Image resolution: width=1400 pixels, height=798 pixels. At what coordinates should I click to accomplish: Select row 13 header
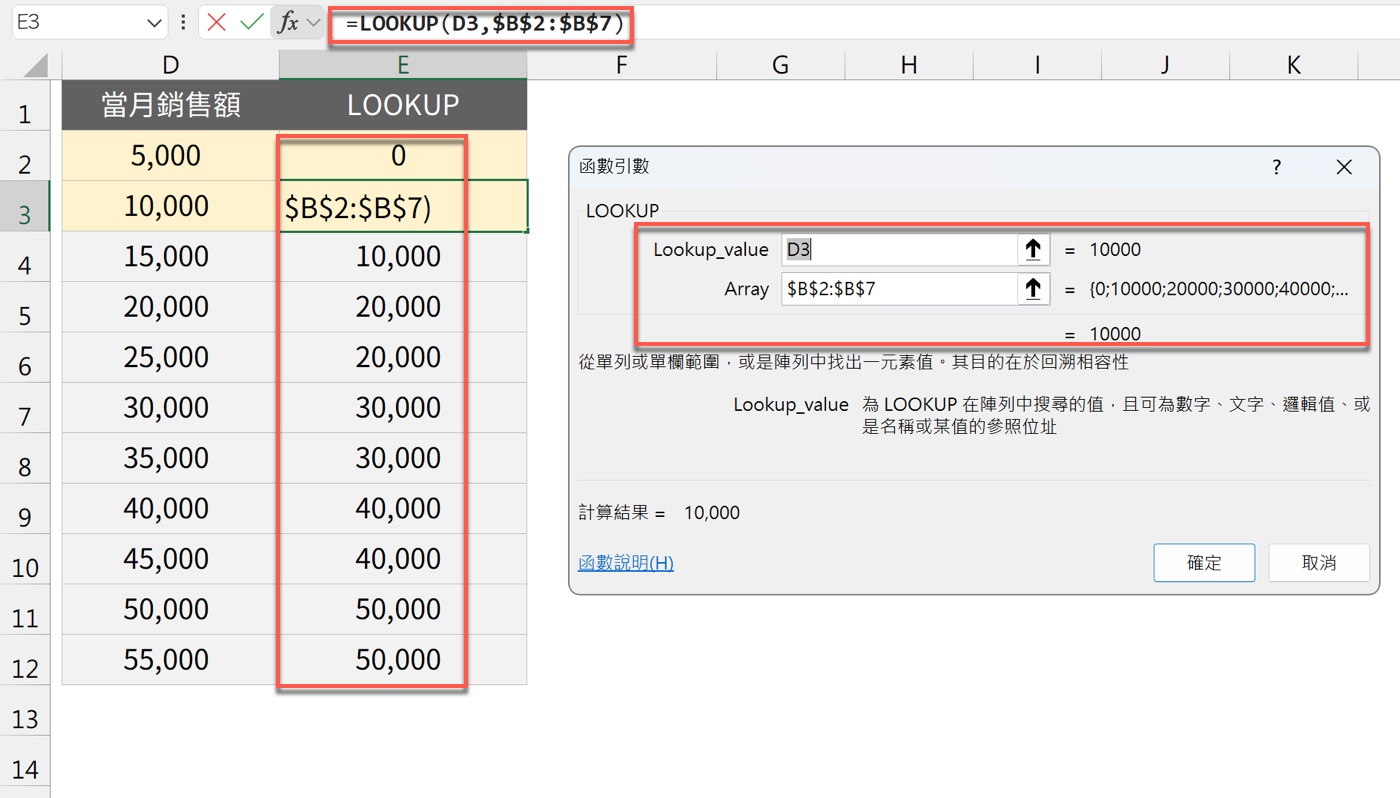pos(25,710)
